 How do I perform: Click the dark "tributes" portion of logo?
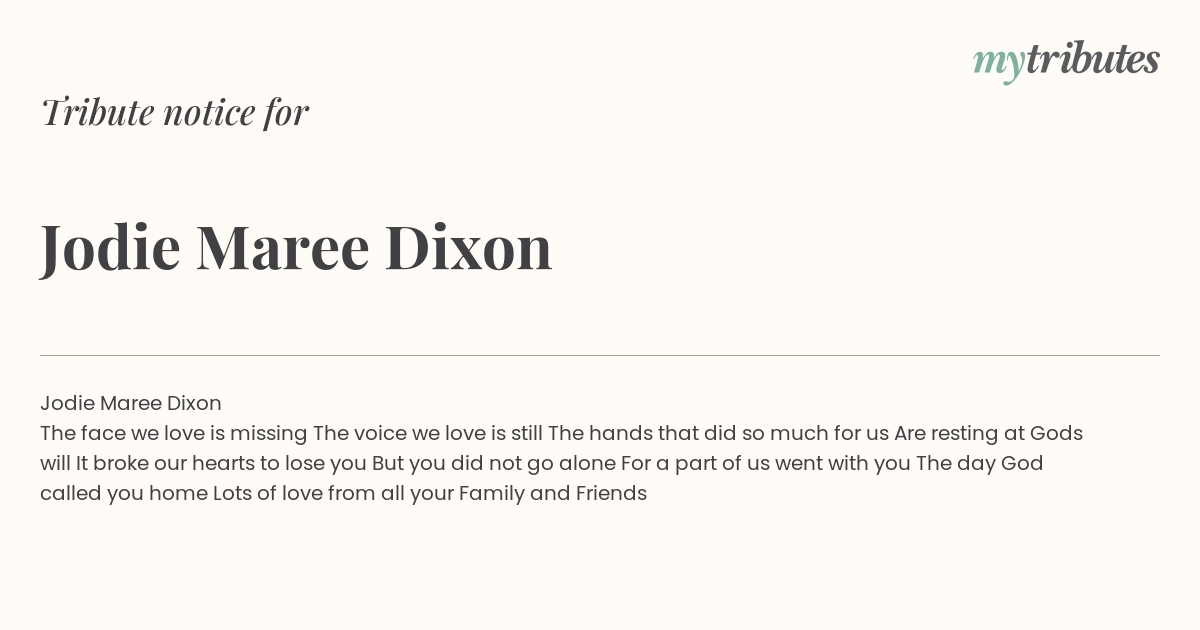1093,59
